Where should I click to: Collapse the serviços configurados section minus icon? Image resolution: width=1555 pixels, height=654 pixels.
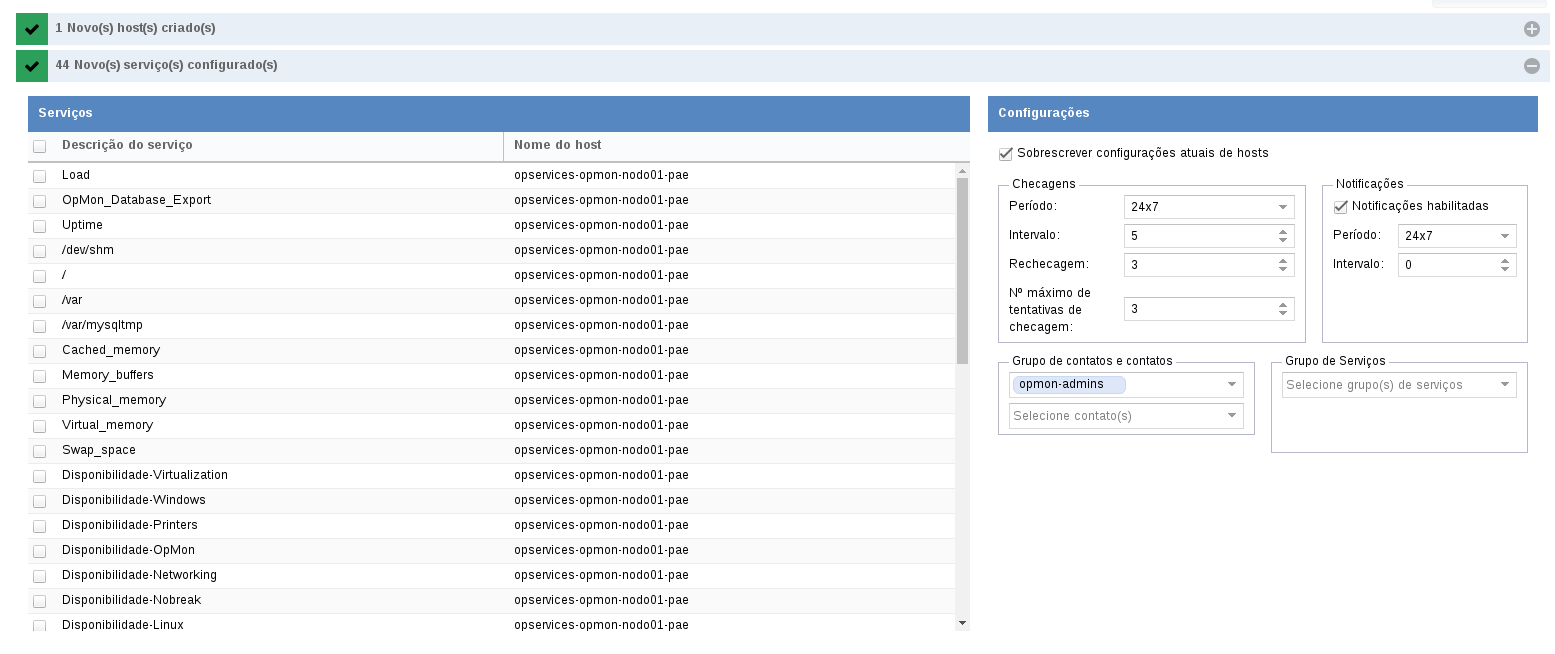point(1531,66)
